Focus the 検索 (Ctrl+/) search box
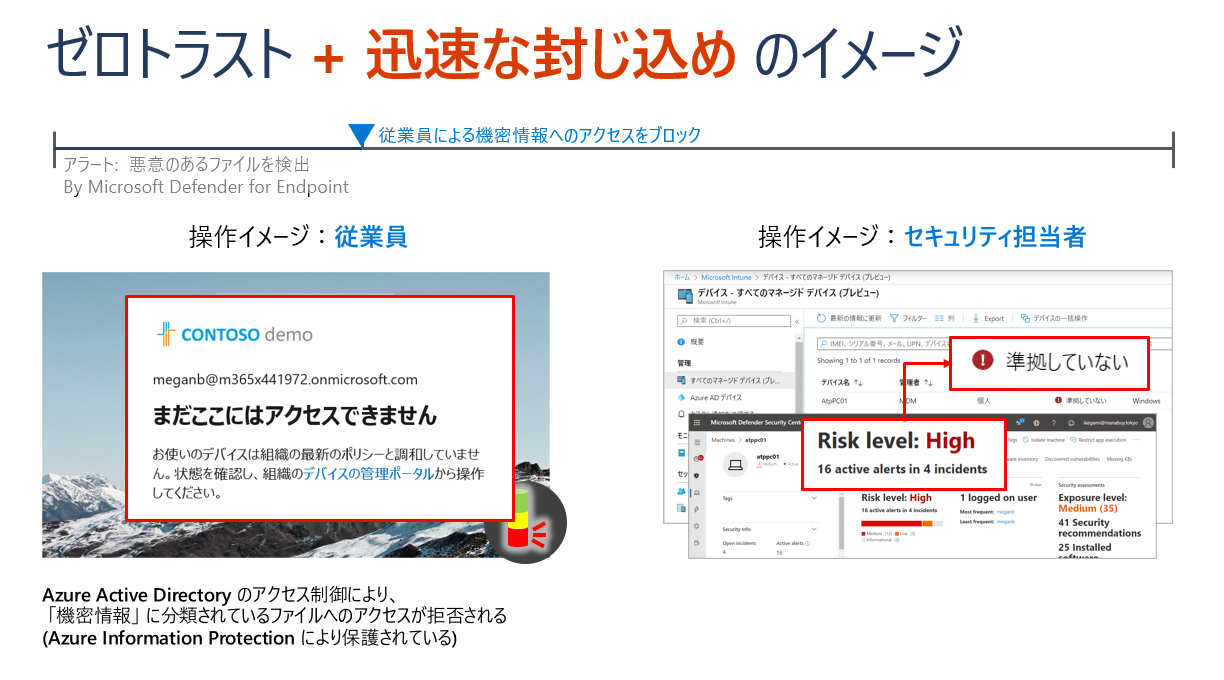The height and width of the screenshot is (680, 1224). click(x=734, y=320)
